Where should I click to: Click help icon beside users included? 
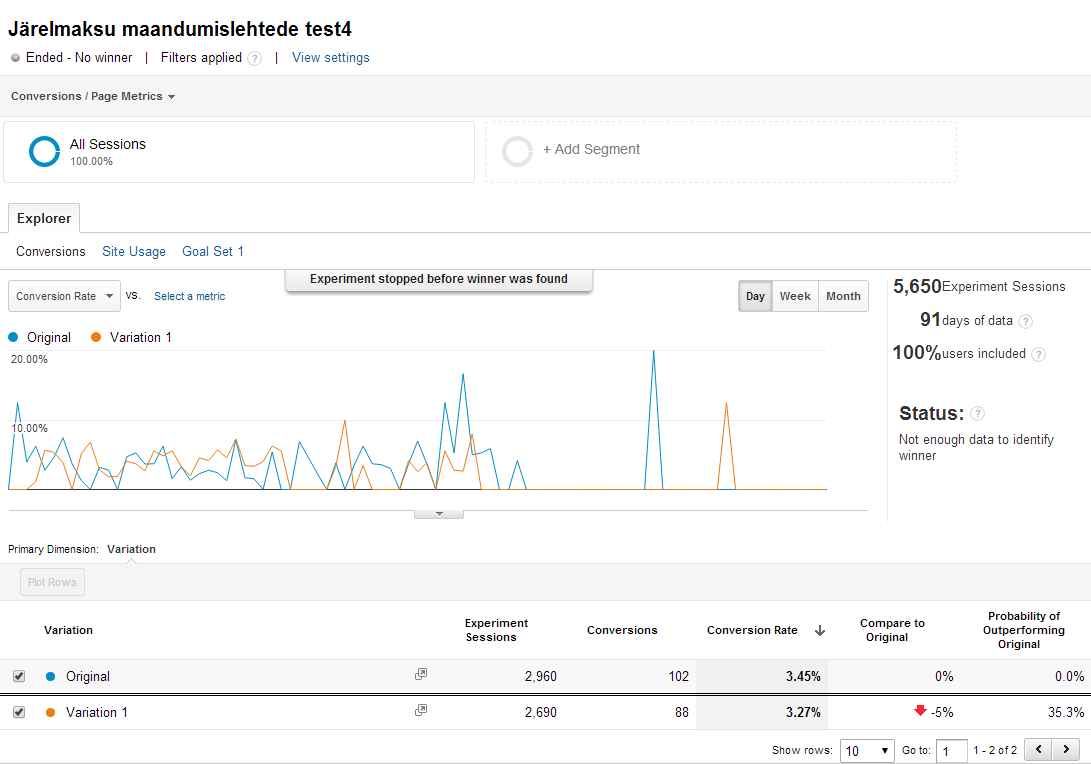pyautogui.click(x=1038, y=354)
